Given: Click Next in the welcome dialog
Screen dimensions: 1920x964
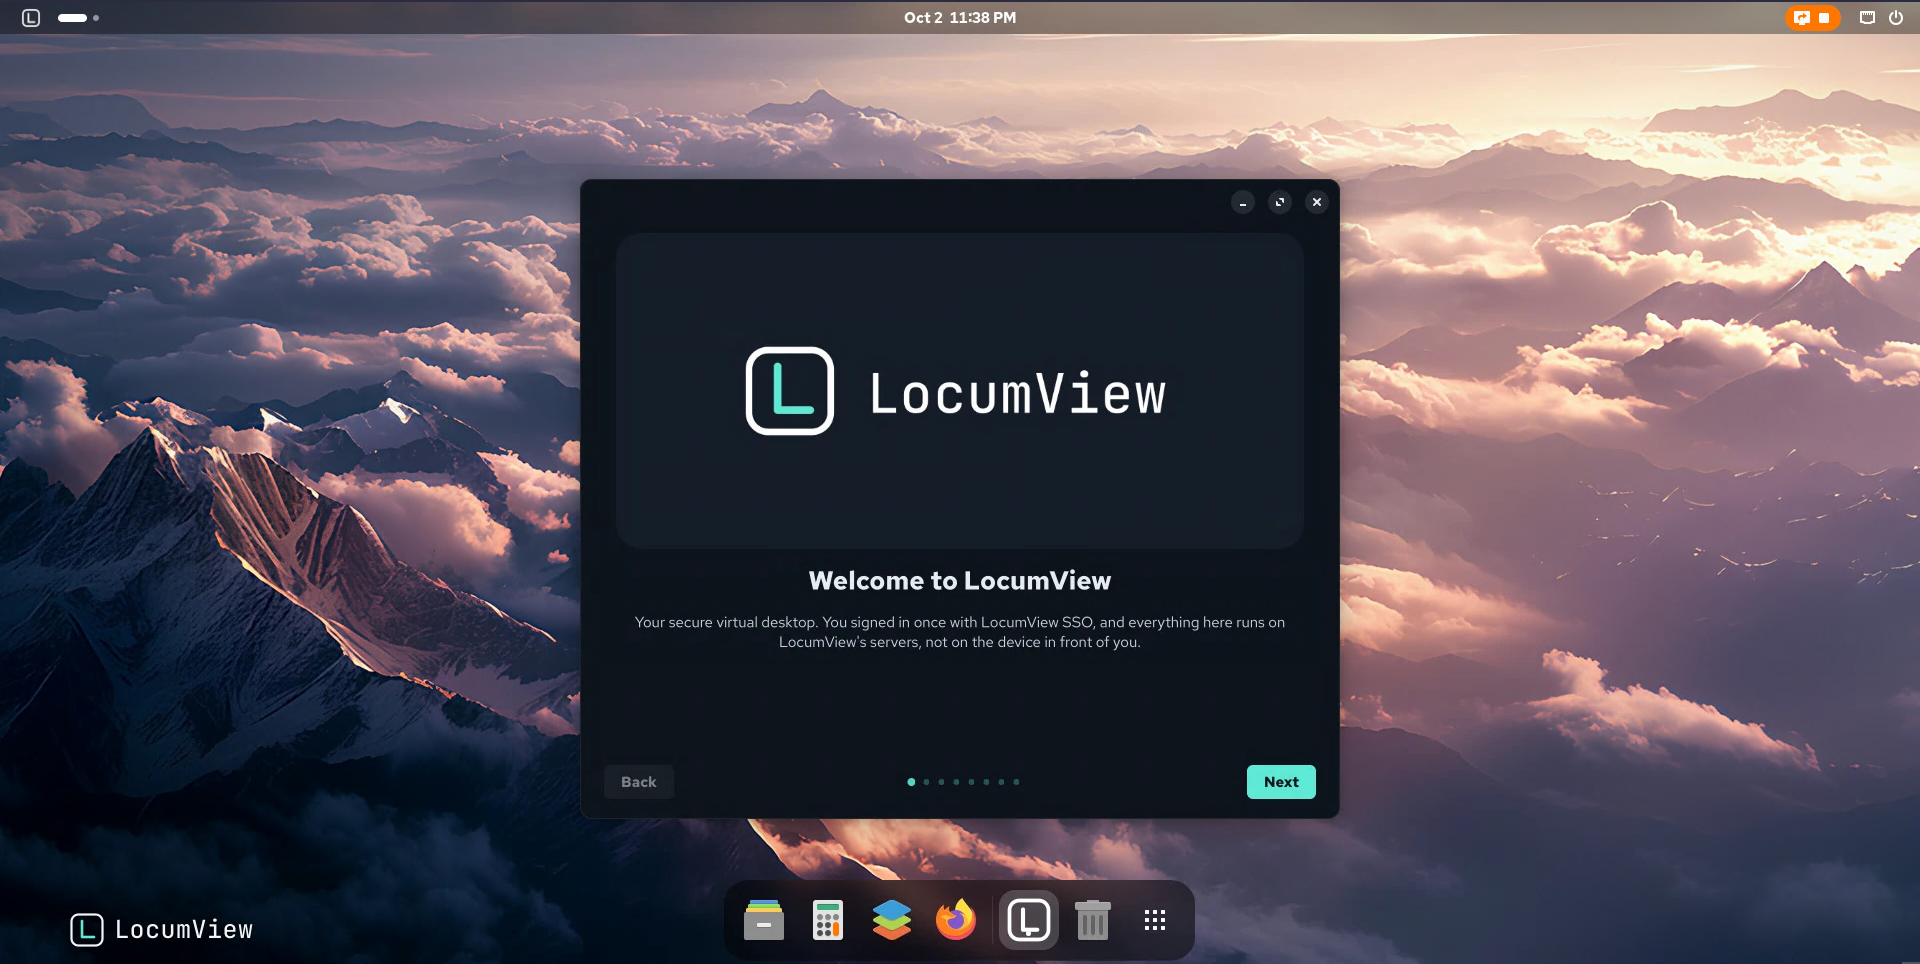Looking at the screenshot, I should click(x=1281, y=782).
